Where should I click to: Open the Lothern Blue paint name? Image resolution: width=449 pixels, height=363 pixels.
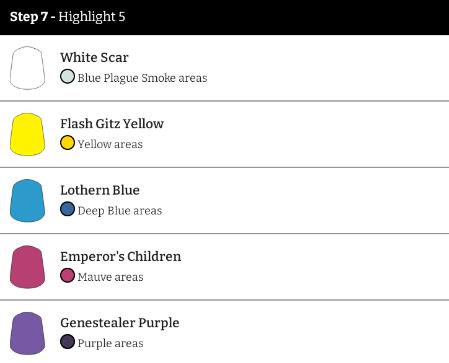click(100, 190)
